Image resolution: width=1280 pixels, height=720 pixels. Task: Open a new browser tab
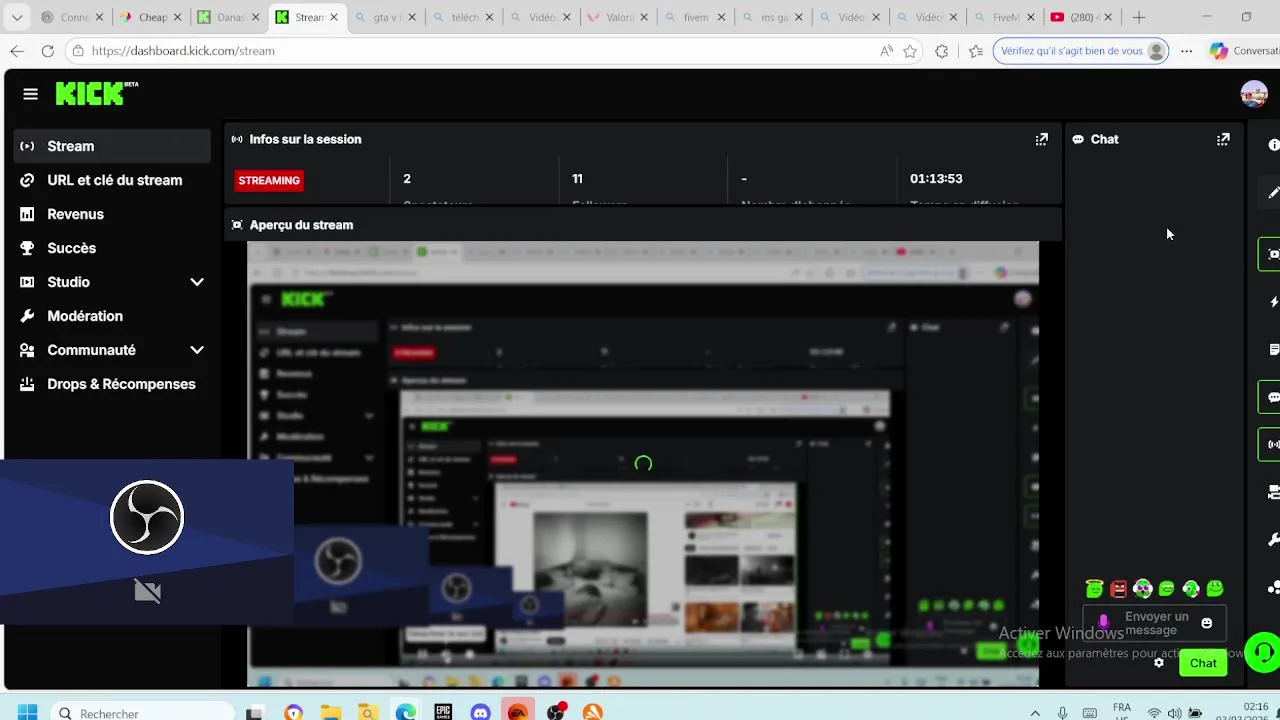[x=1138, y=17]
